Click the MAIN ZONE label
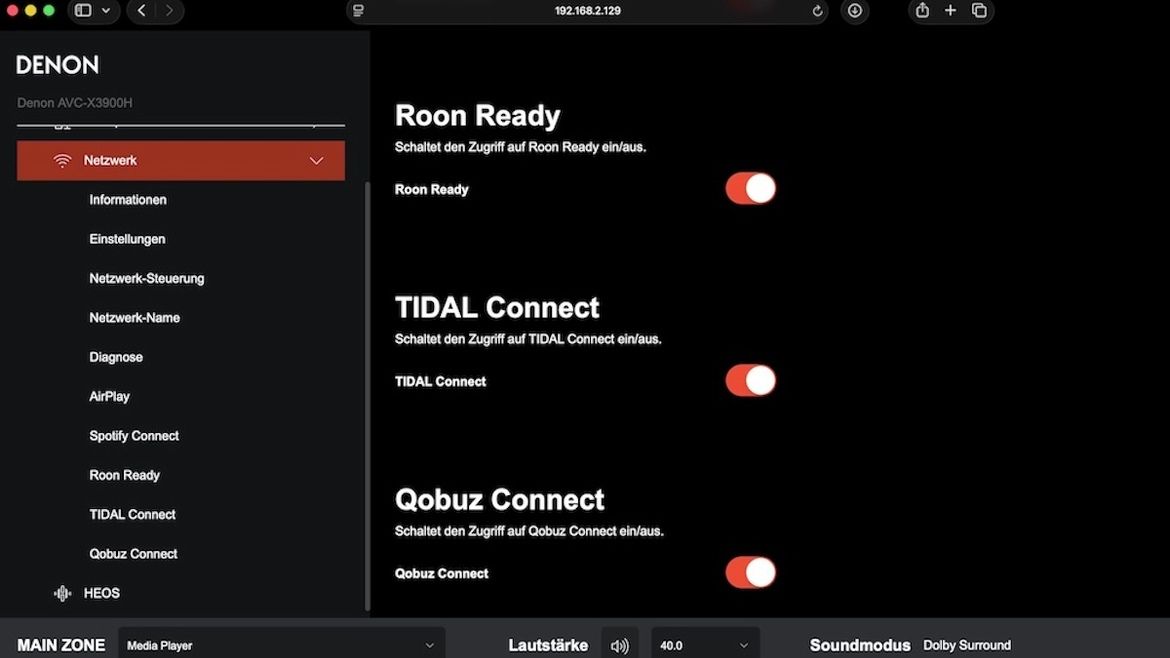 (61, 645)
